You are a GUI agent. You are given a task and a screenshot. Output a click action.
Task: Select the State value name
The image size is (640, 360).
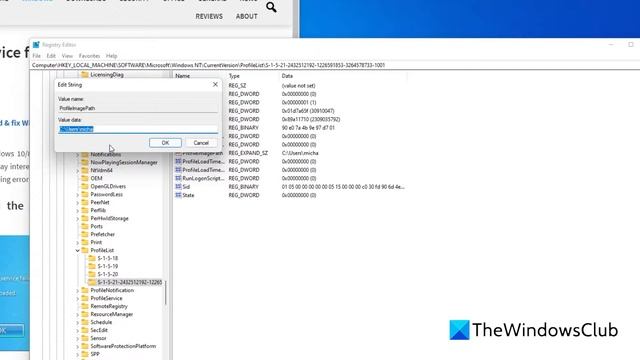(x=188, y=196)
